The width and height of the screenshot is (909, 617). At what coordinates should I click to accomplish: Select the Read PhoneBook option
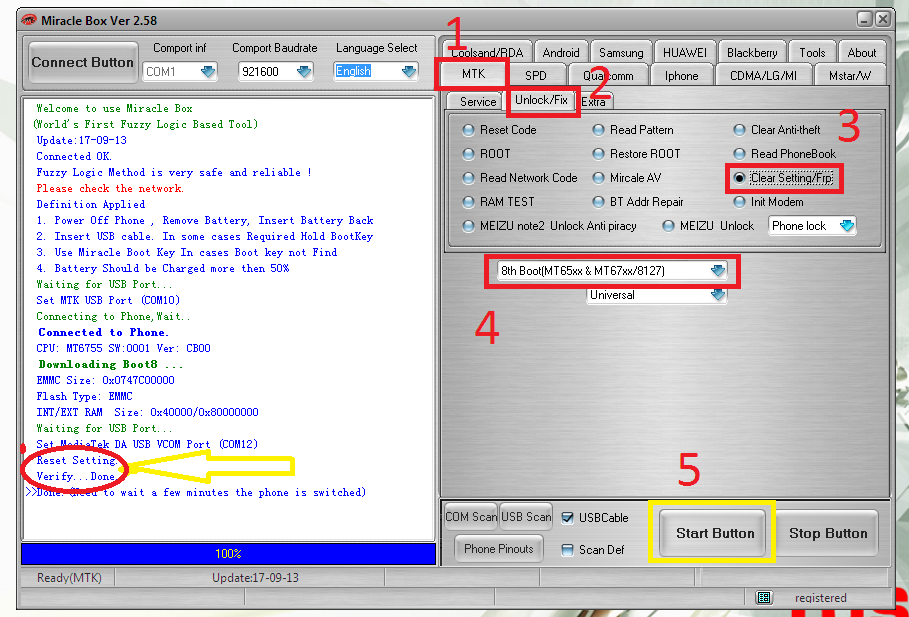coord(785,154)
